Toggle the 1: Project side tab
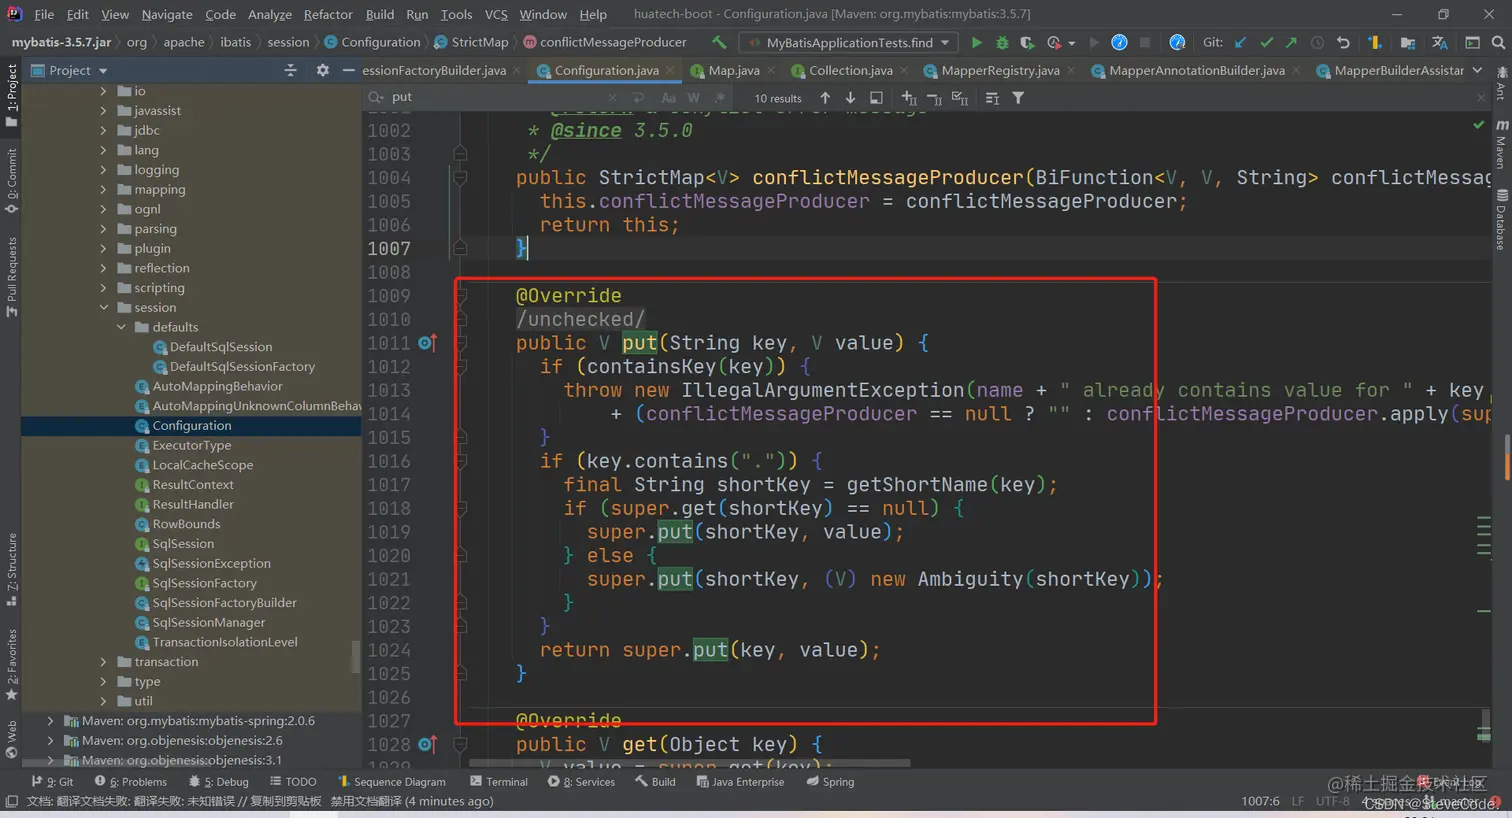This screenshot has width=1512, height=818. click(11, 95)
